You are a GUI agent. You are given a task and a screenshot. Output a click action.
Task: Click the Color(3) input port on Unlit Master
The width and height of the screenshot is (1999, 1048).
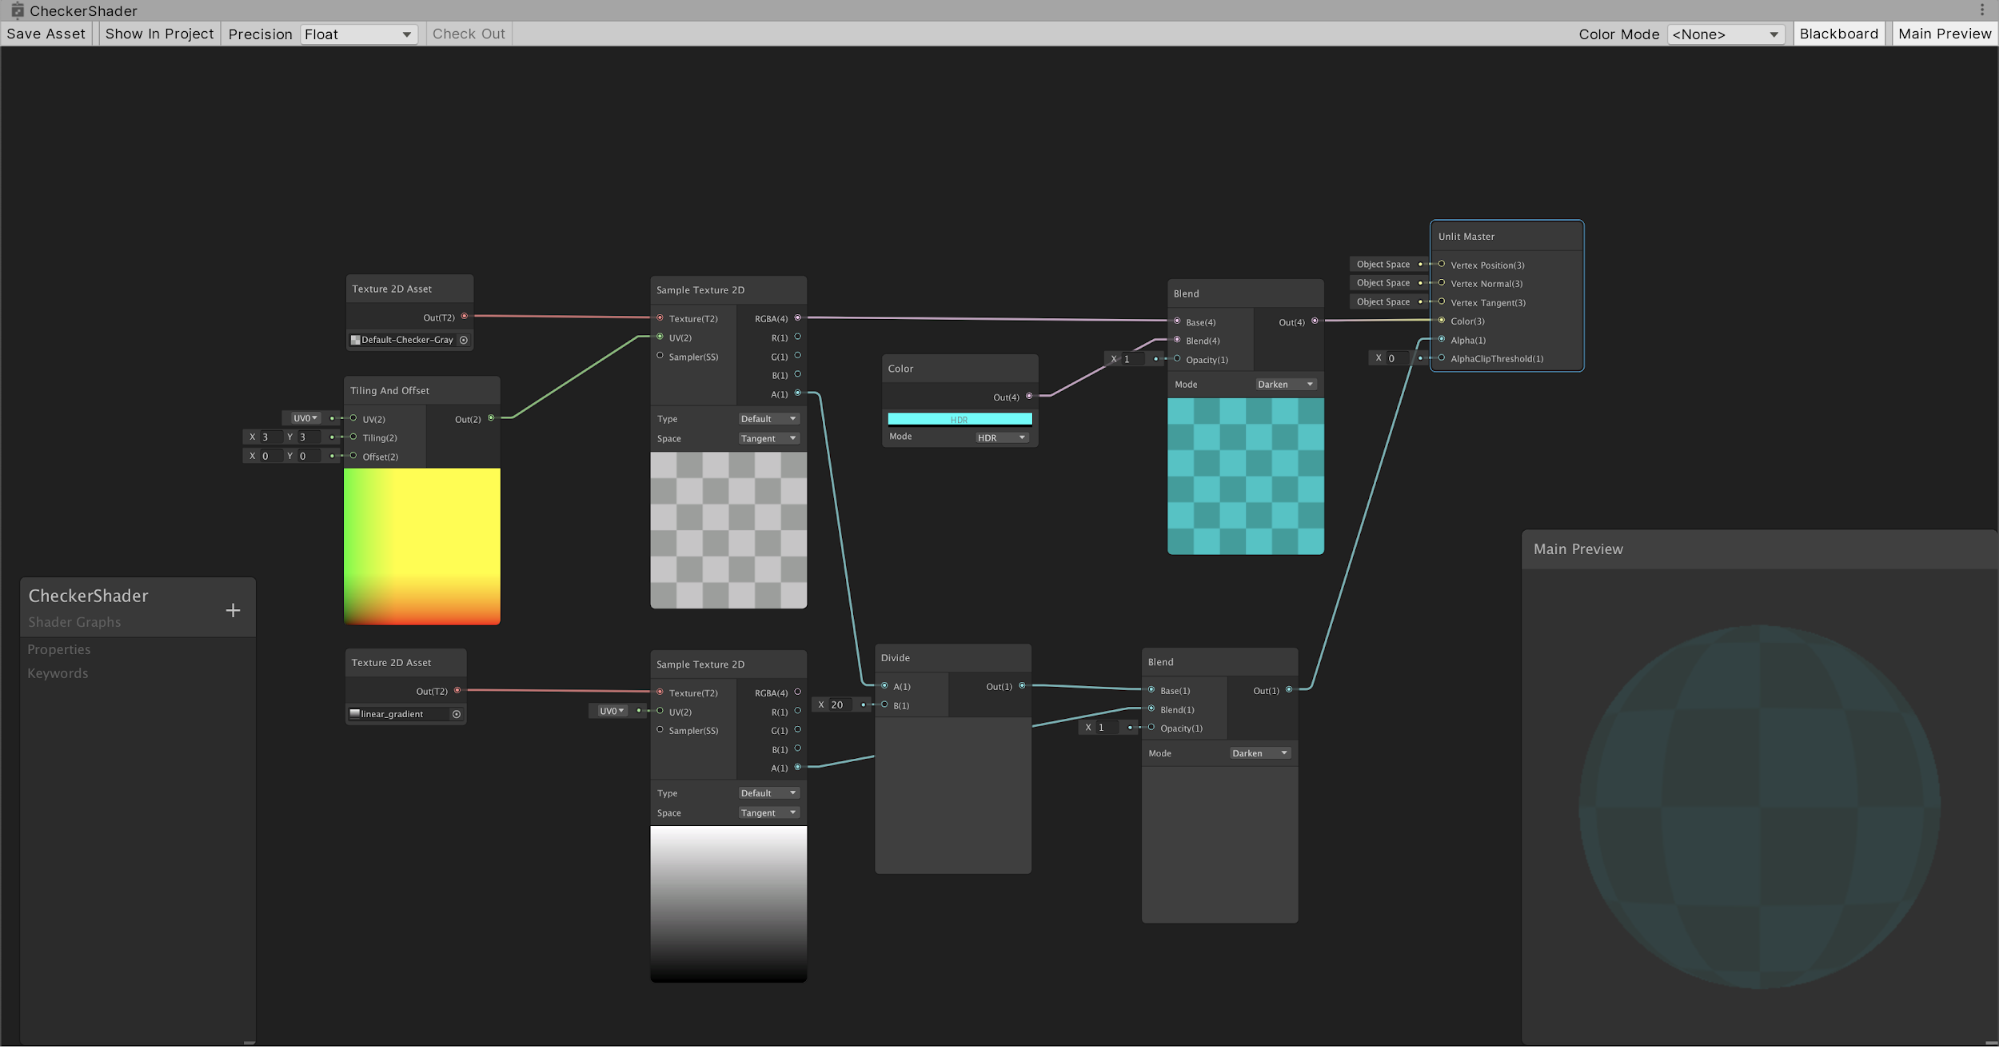click(1441, 321)
